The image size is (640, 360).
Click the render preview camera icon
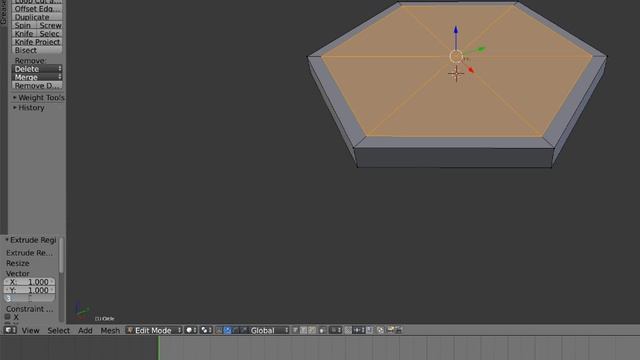[391, 330]
